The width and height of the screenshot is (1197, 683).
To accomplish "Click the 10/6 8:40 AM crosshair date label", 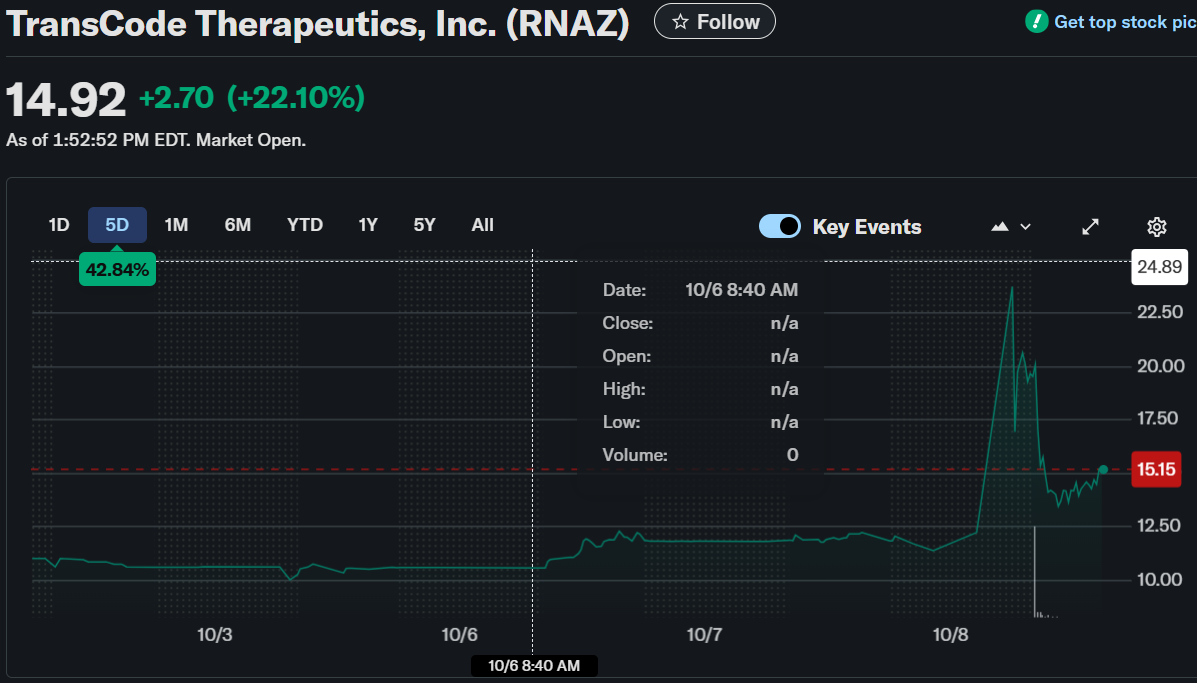I will pyautogui.click(x=533, y=666).
